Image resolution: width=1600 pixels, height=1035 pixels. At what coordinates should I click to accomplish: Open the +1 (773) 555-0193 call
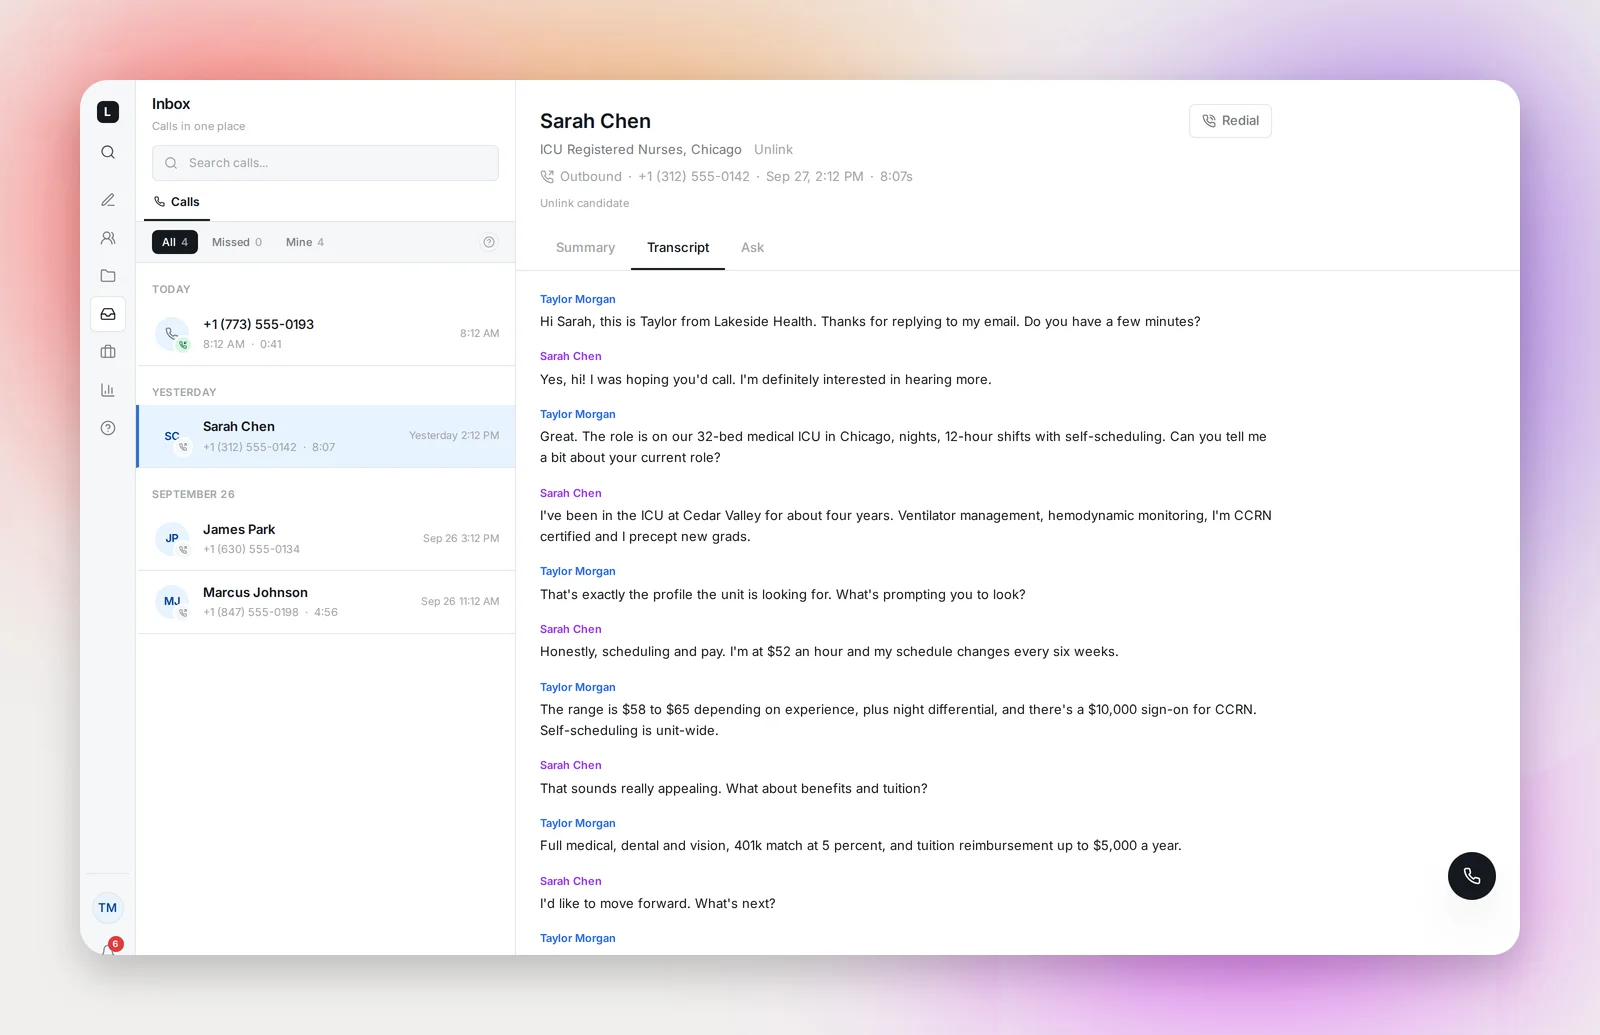coord(326,334)
